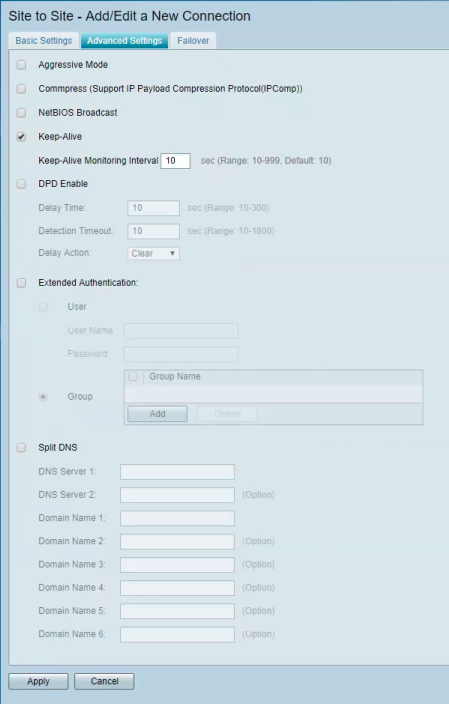Enable NetBIOS Broadcast option
Screen dimensions: 449x704
[22, 112]
